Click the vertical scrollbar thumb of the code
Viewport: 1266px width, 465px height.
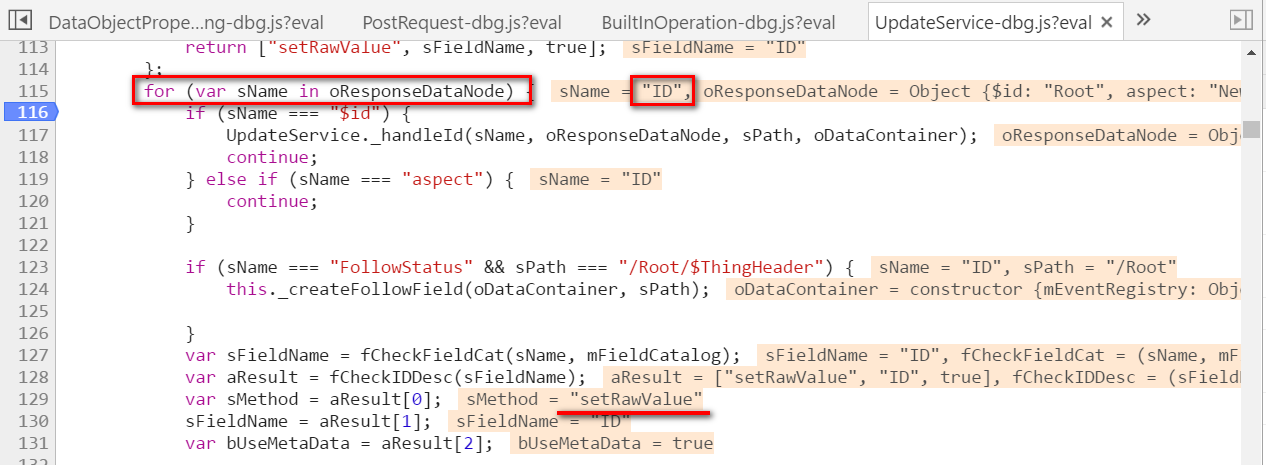coord(1251,129)
